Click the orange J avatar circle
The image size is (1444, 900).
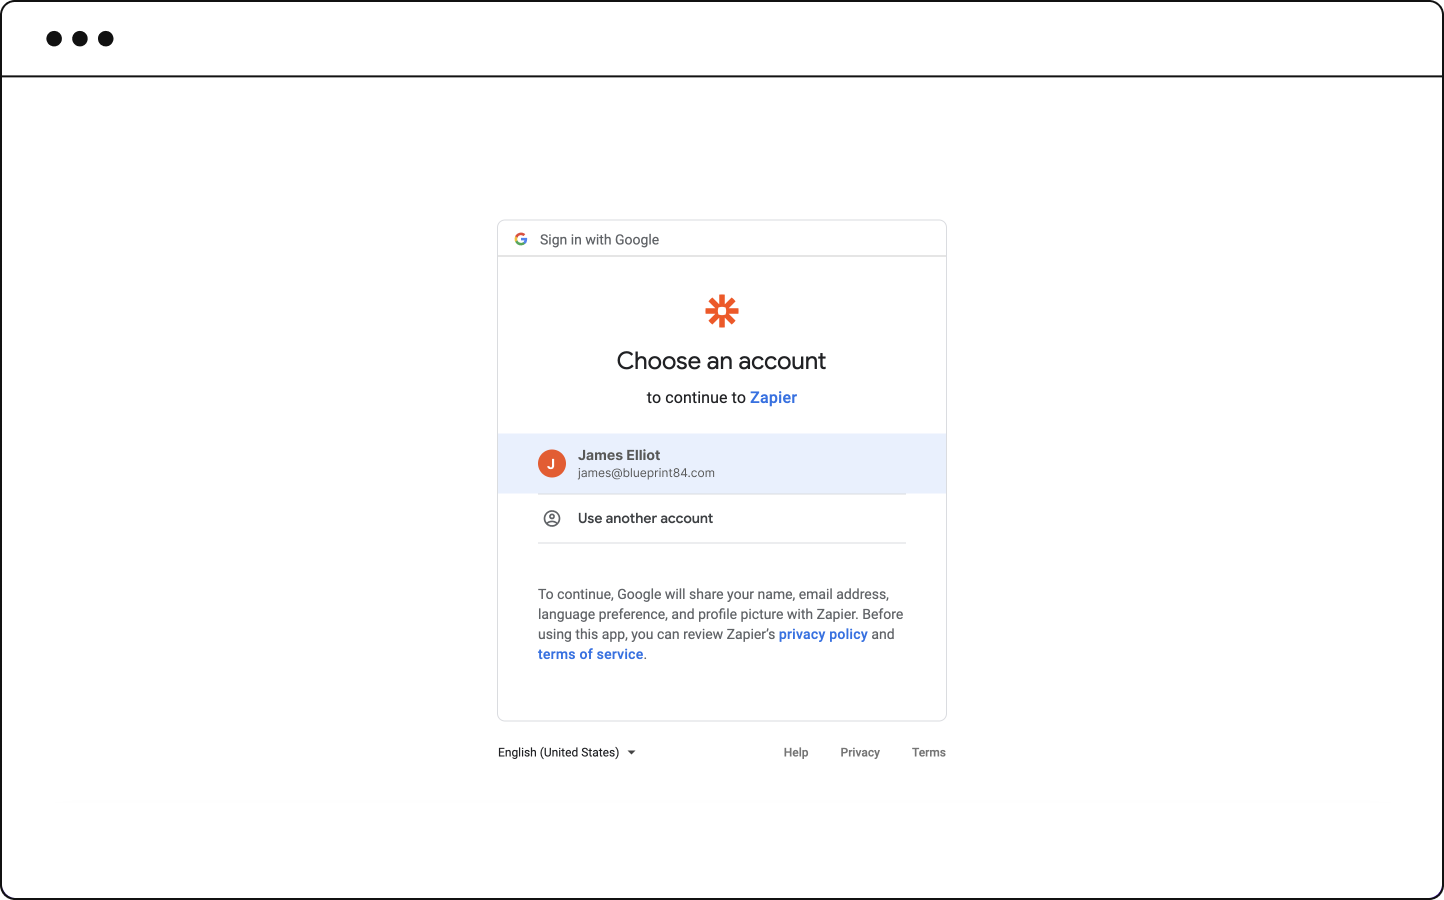(552, 464)
